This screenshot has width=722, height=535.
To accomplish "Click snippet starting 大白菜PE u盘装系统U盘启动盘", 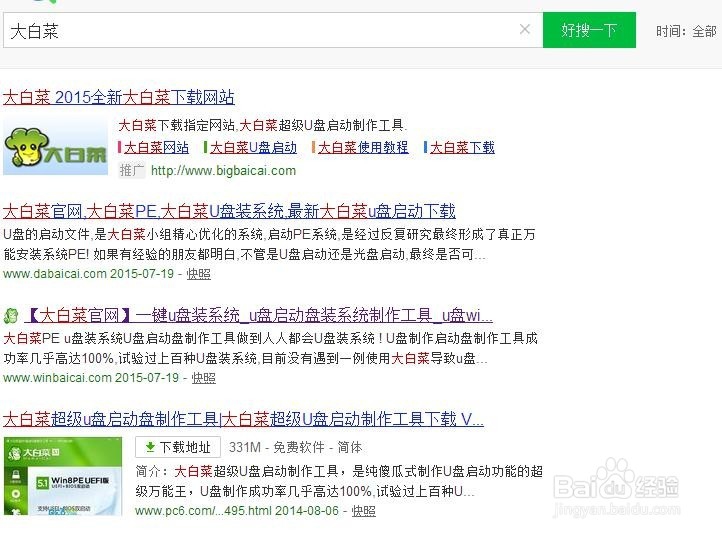I will tap(270, 349).
